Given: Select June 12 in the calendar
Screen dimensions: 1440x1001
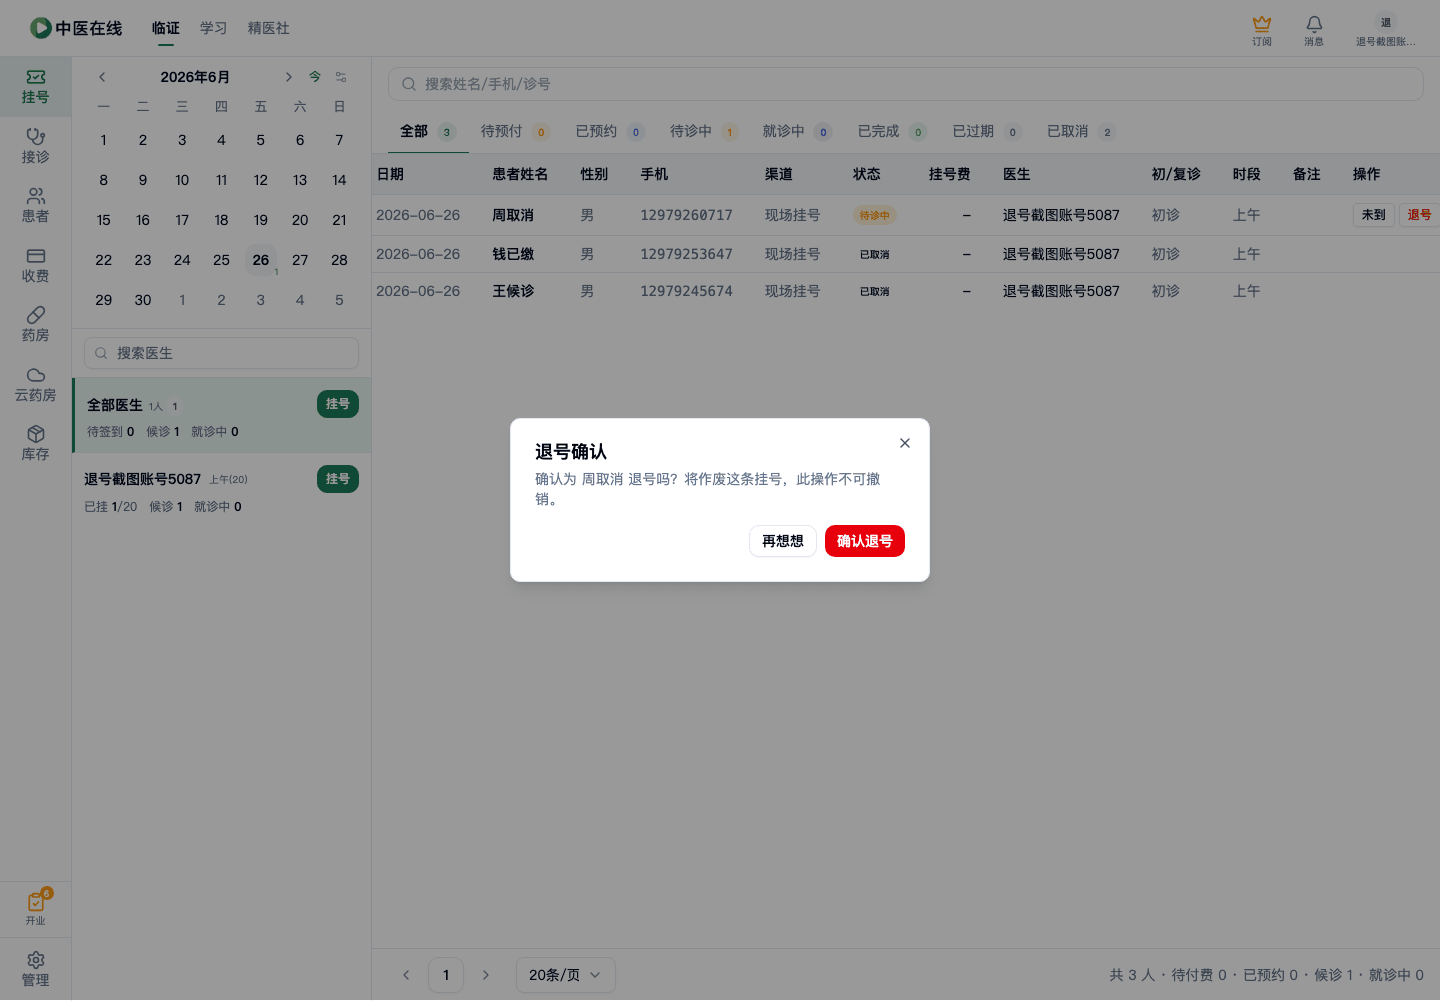Looking at the screenshot, I should coord(261,180).
